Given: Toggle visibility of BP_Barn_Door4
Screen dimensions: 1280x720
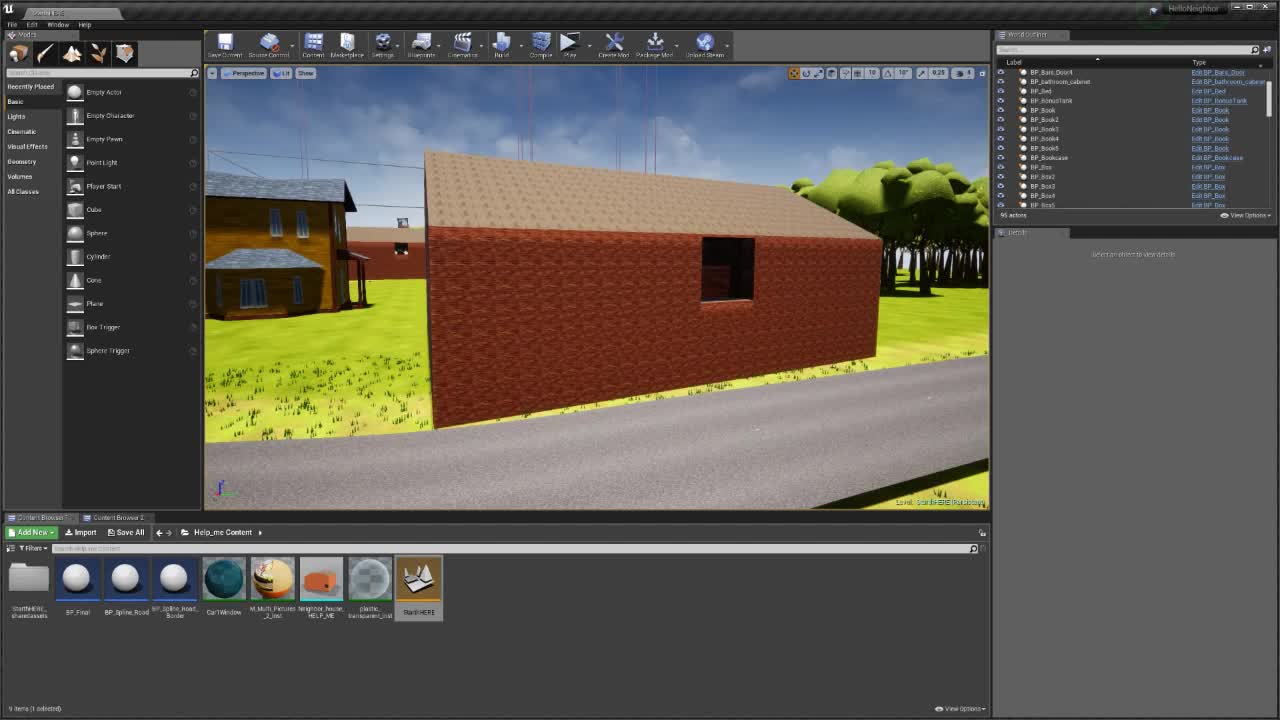Looking at the screenshot, I should click(x=1000, y=72).
